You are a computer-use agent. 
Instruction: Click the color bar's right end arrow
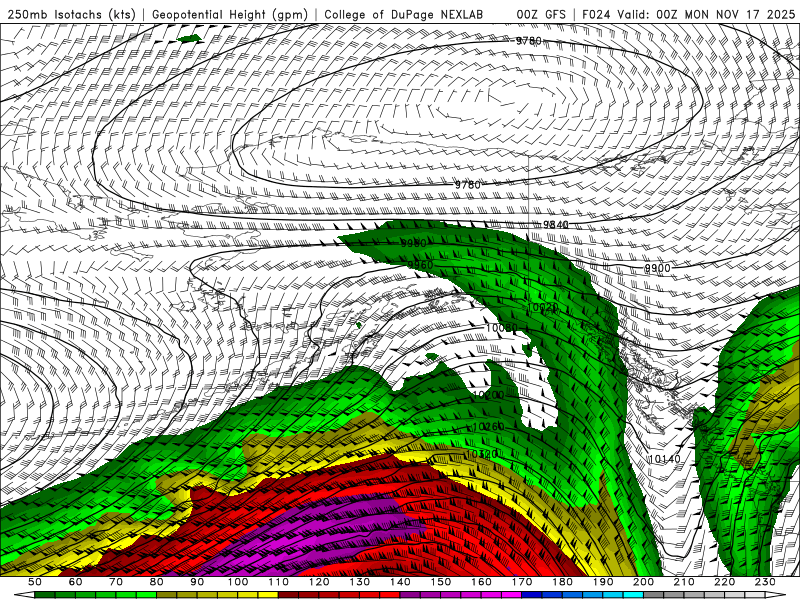click(776, 595)
